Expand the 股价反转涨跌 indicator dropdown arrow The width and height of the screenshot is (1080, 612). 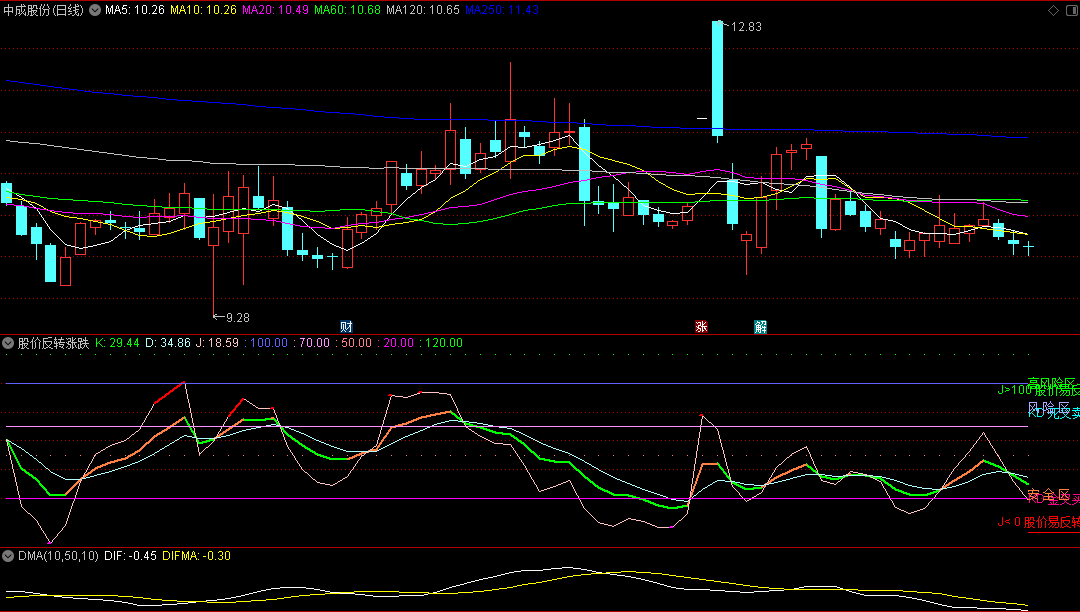(8, 343)
